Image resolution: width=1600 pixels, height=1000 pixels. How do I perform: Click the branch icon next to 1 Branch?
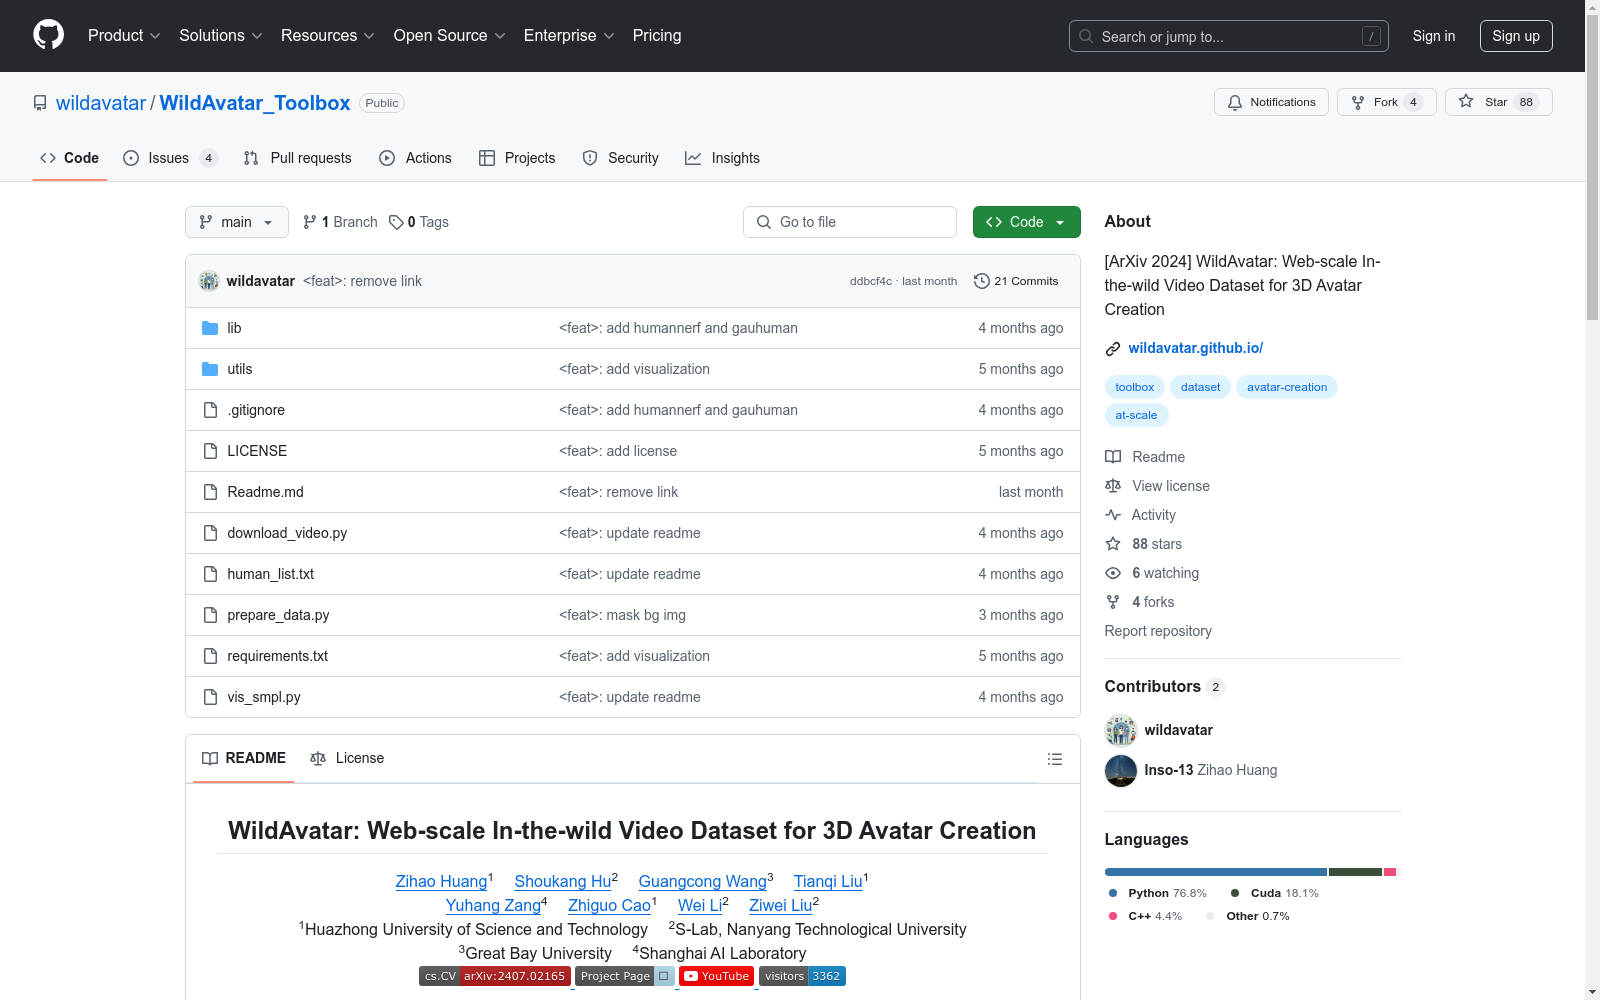pos(310,222)
